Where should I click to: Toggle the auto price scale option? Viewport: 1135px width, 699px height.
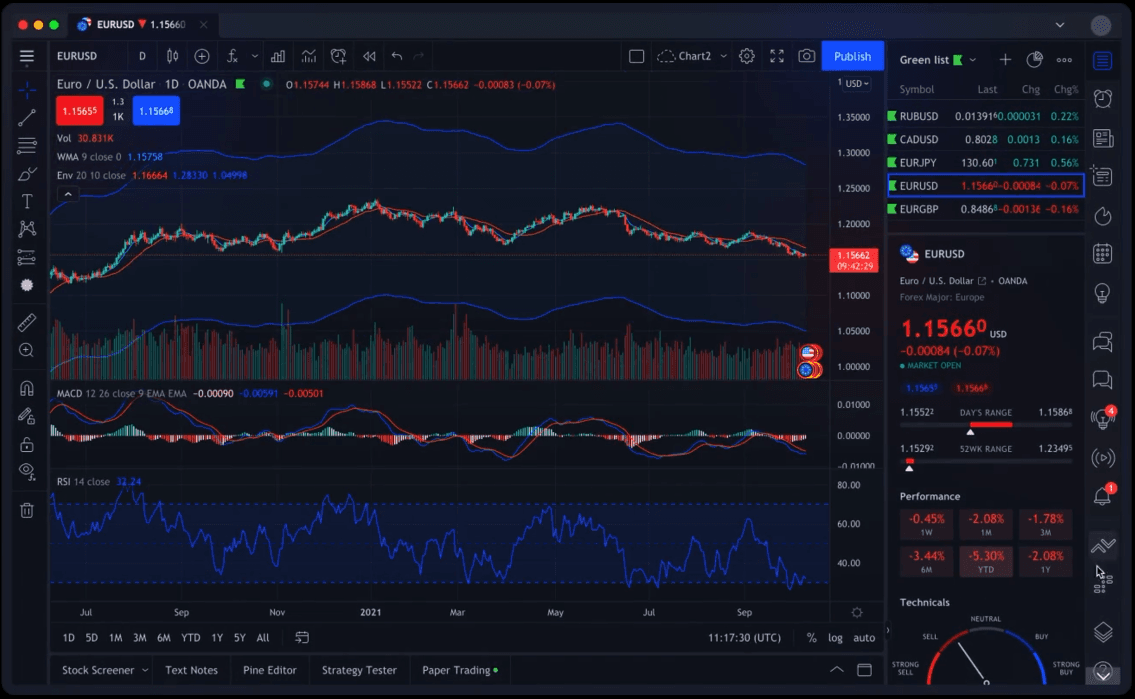click(x=863, y=637)
